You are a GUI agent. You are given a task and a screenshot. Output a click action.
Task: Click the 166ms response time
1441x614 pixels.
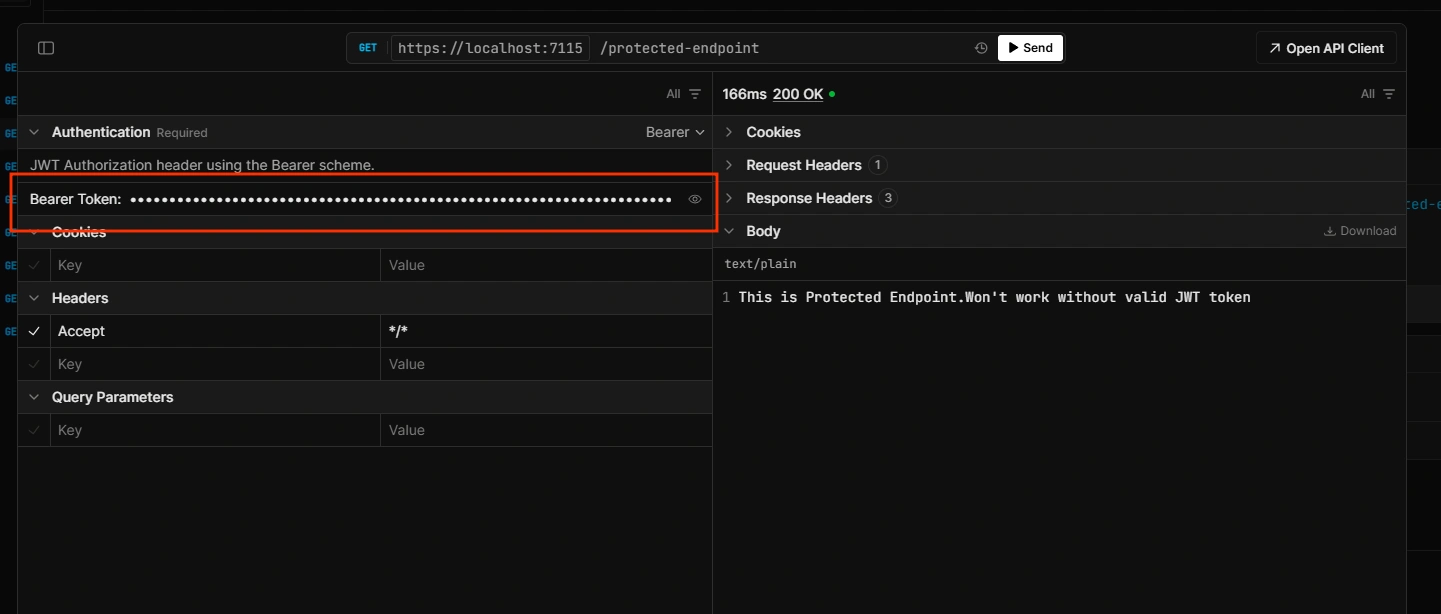click(745, 94)
